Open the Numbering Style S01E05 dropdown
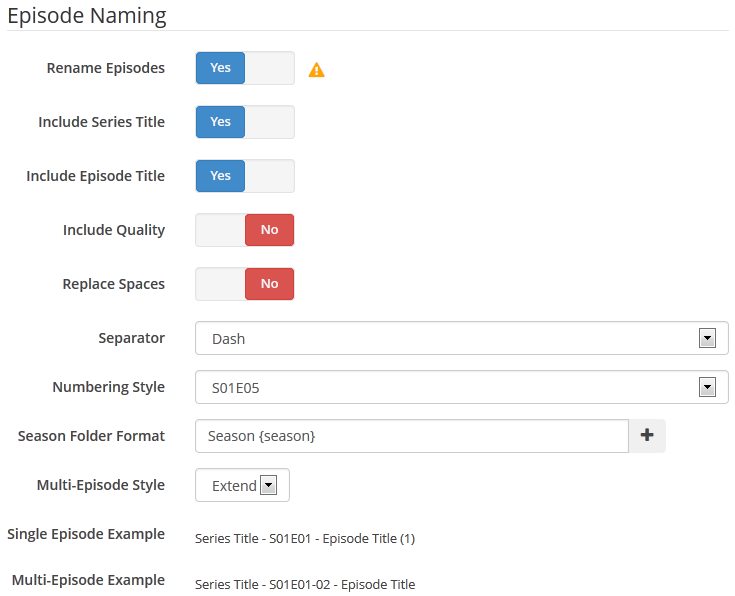The image size is (735, 596). click(x=462, y=387)
